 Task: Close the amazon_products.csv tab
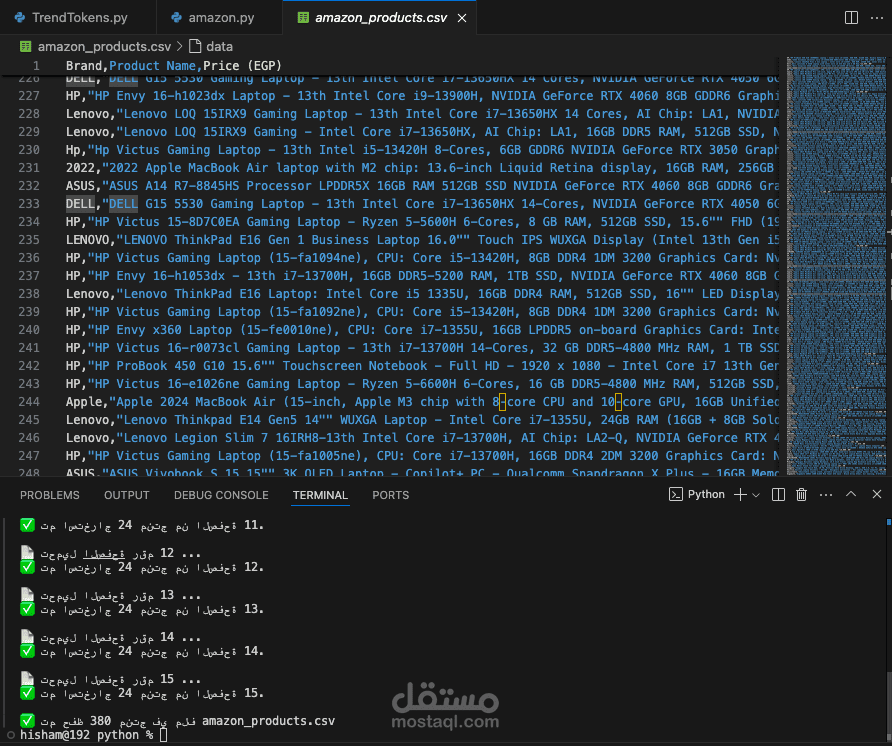coord(462,18)
